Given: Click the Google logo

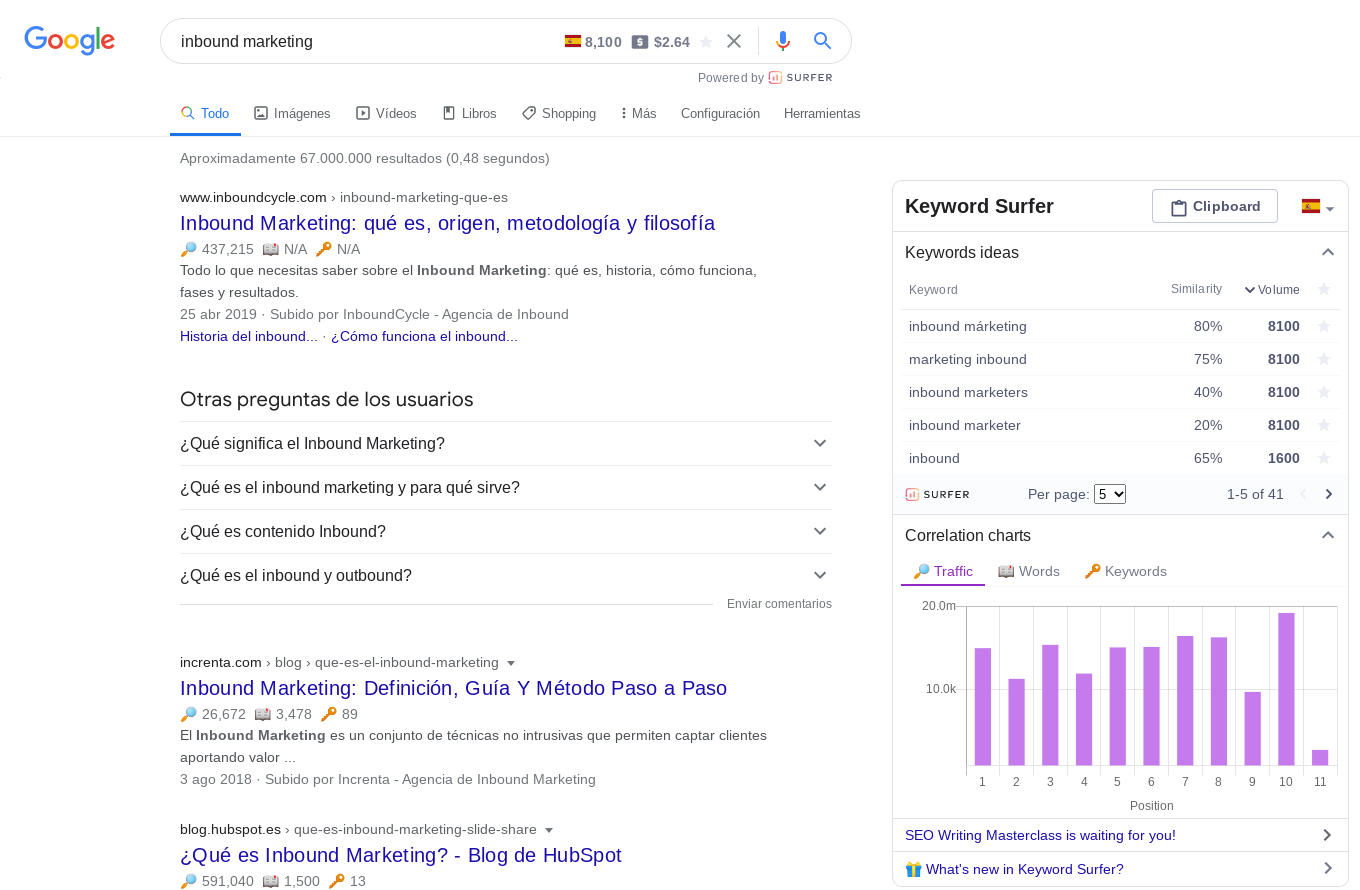Looking at the screenshot, I should (69, 40).
